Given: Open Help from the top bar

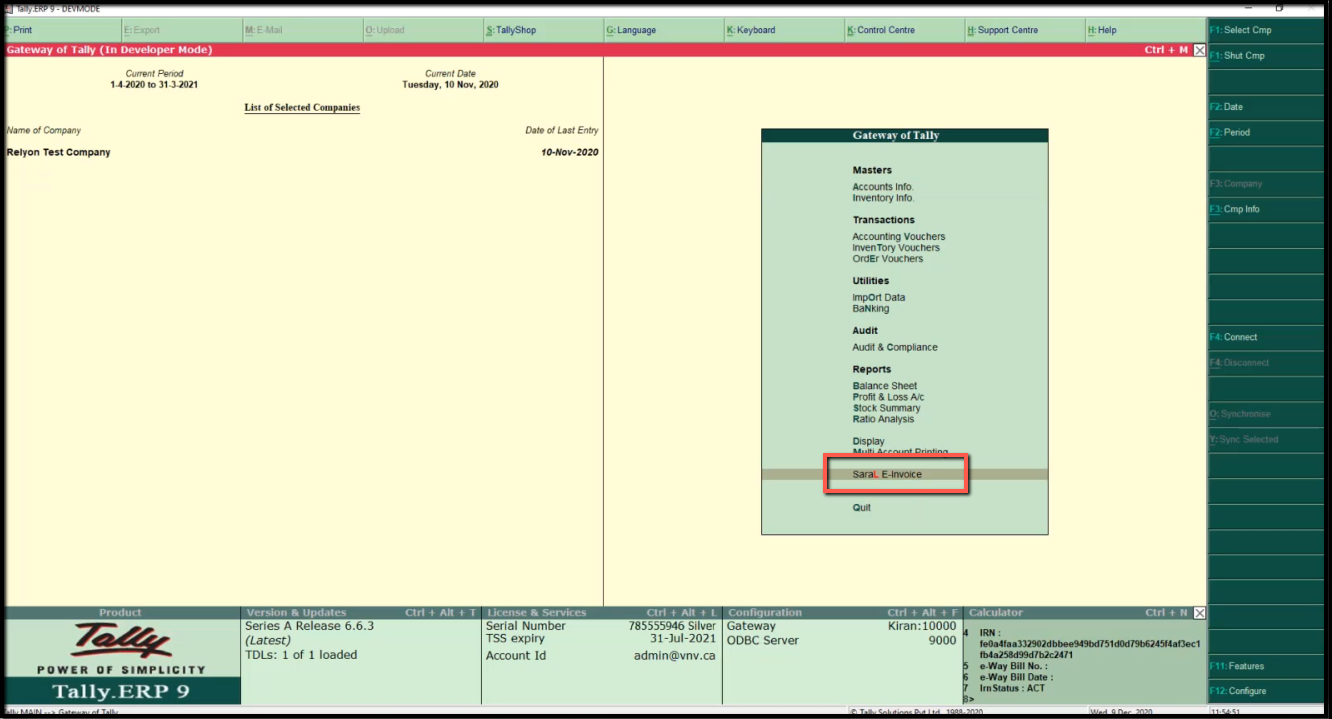Looking at the screenshot, I should (1145, 30).
